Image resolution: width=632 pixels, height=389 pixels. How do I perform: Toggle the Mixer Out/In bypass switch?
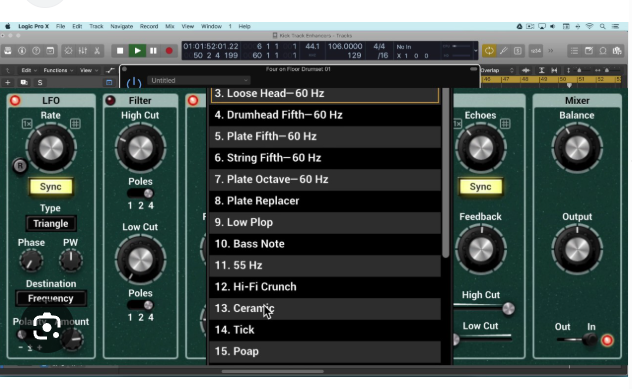(577, 340)
